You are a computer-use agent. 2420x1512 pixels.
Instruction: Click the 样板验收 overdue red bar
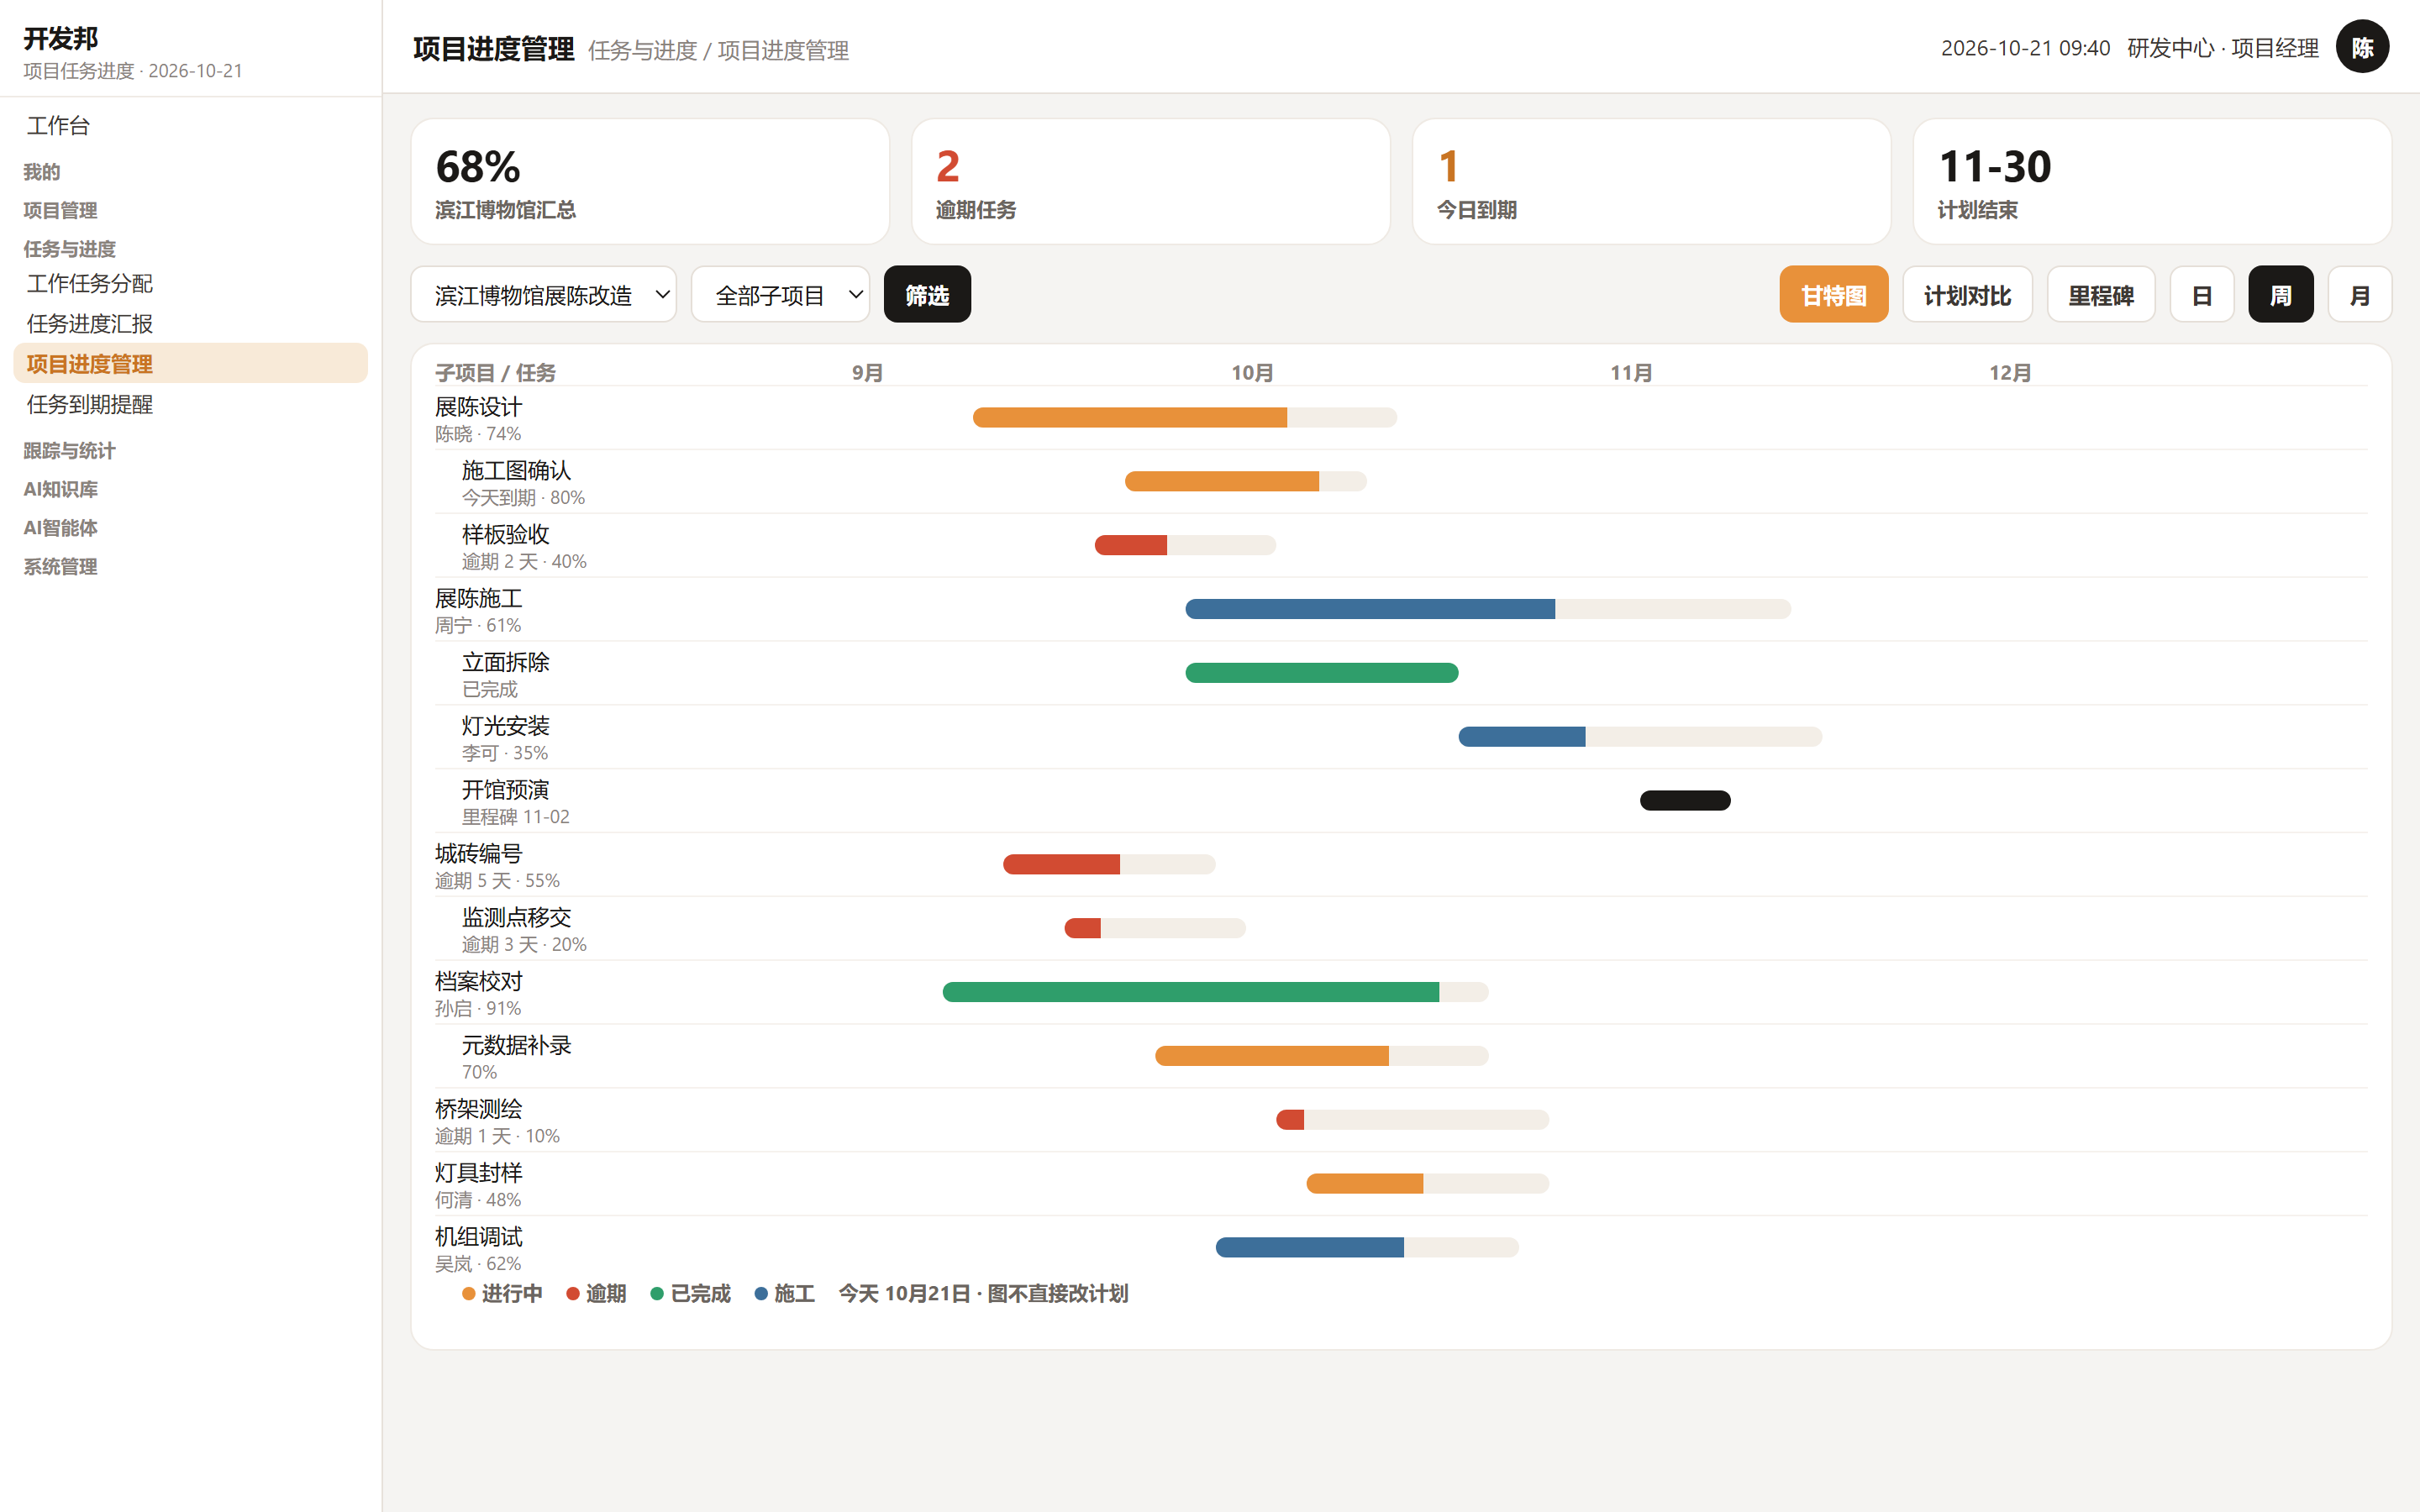pos(1131,545)
